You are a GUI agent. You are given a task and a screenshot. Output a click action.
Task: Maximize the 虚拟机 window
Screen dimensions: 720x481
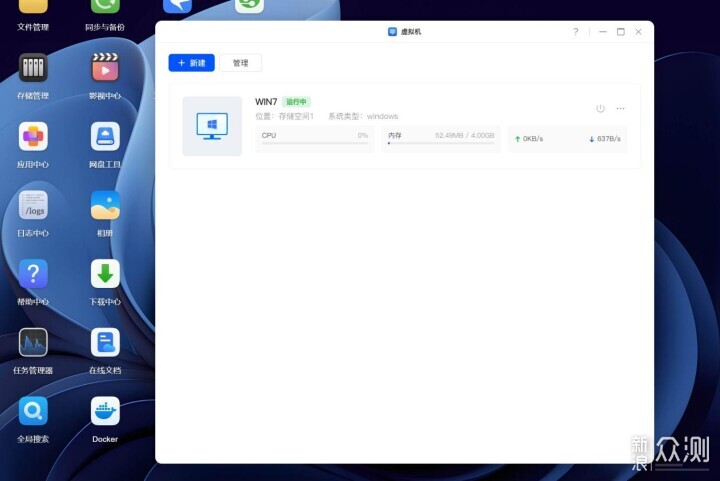click(621, 32)
